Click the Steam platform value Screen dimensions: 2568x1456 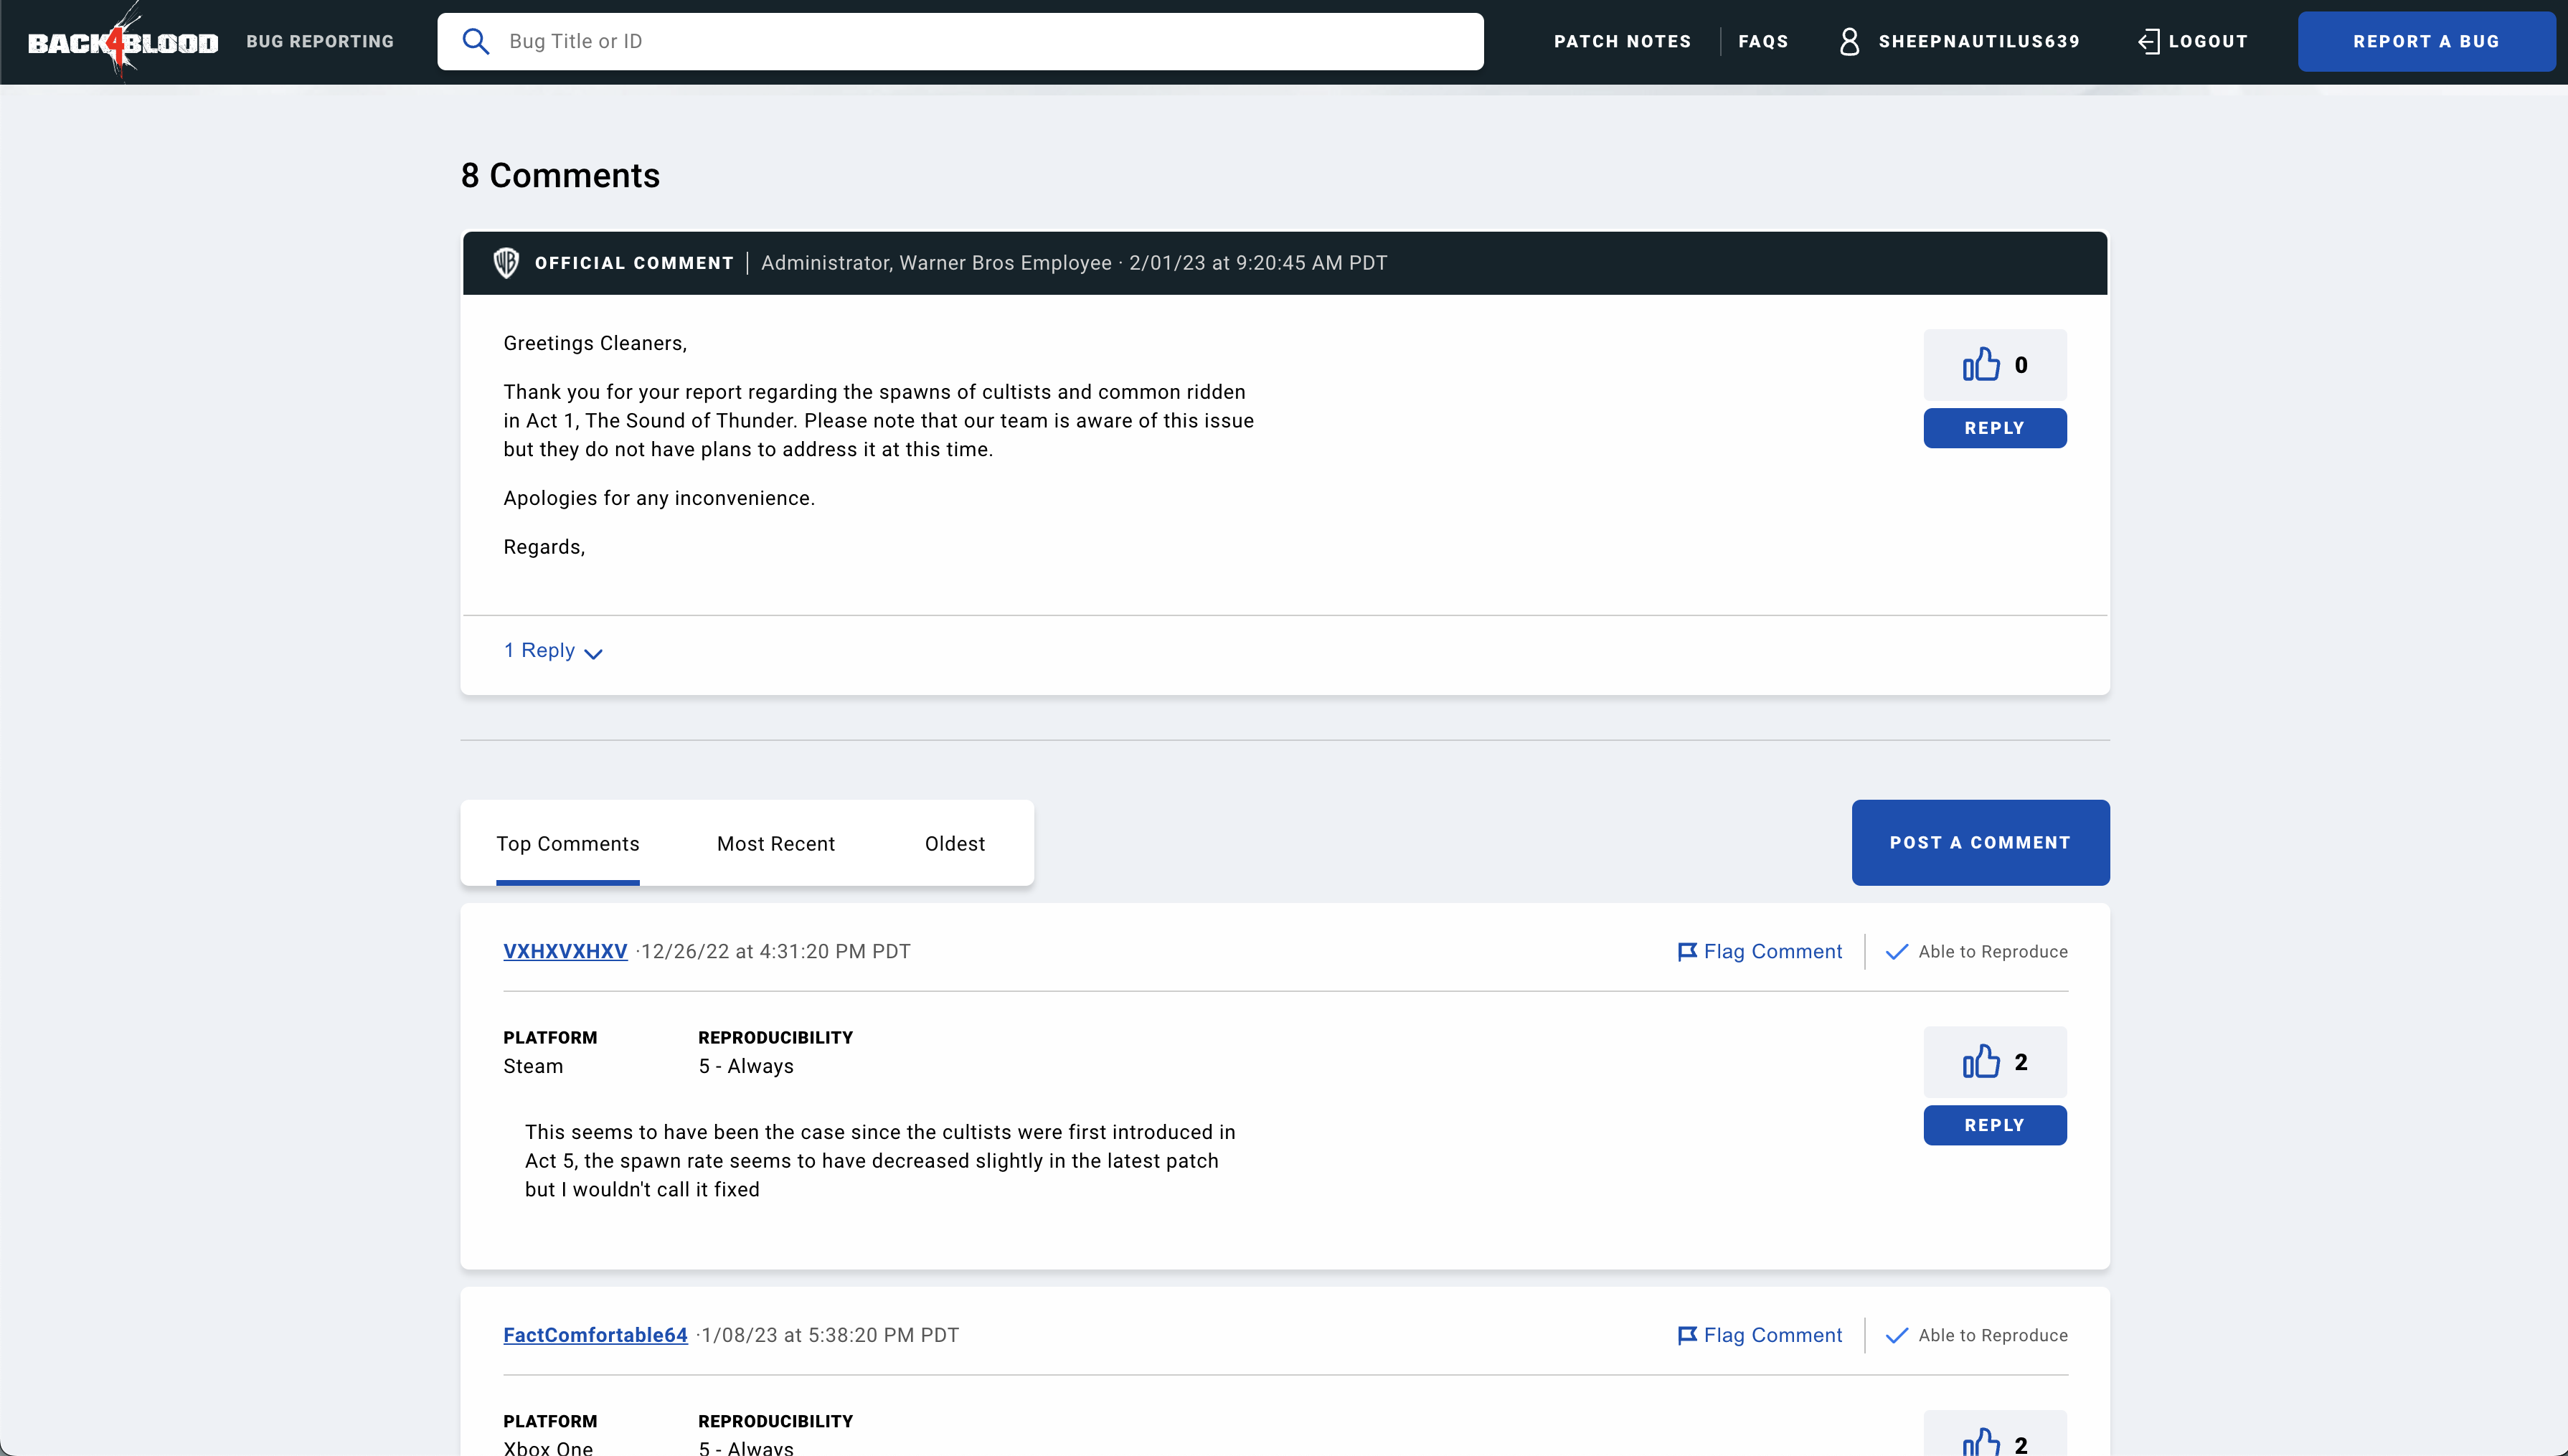533,1066
